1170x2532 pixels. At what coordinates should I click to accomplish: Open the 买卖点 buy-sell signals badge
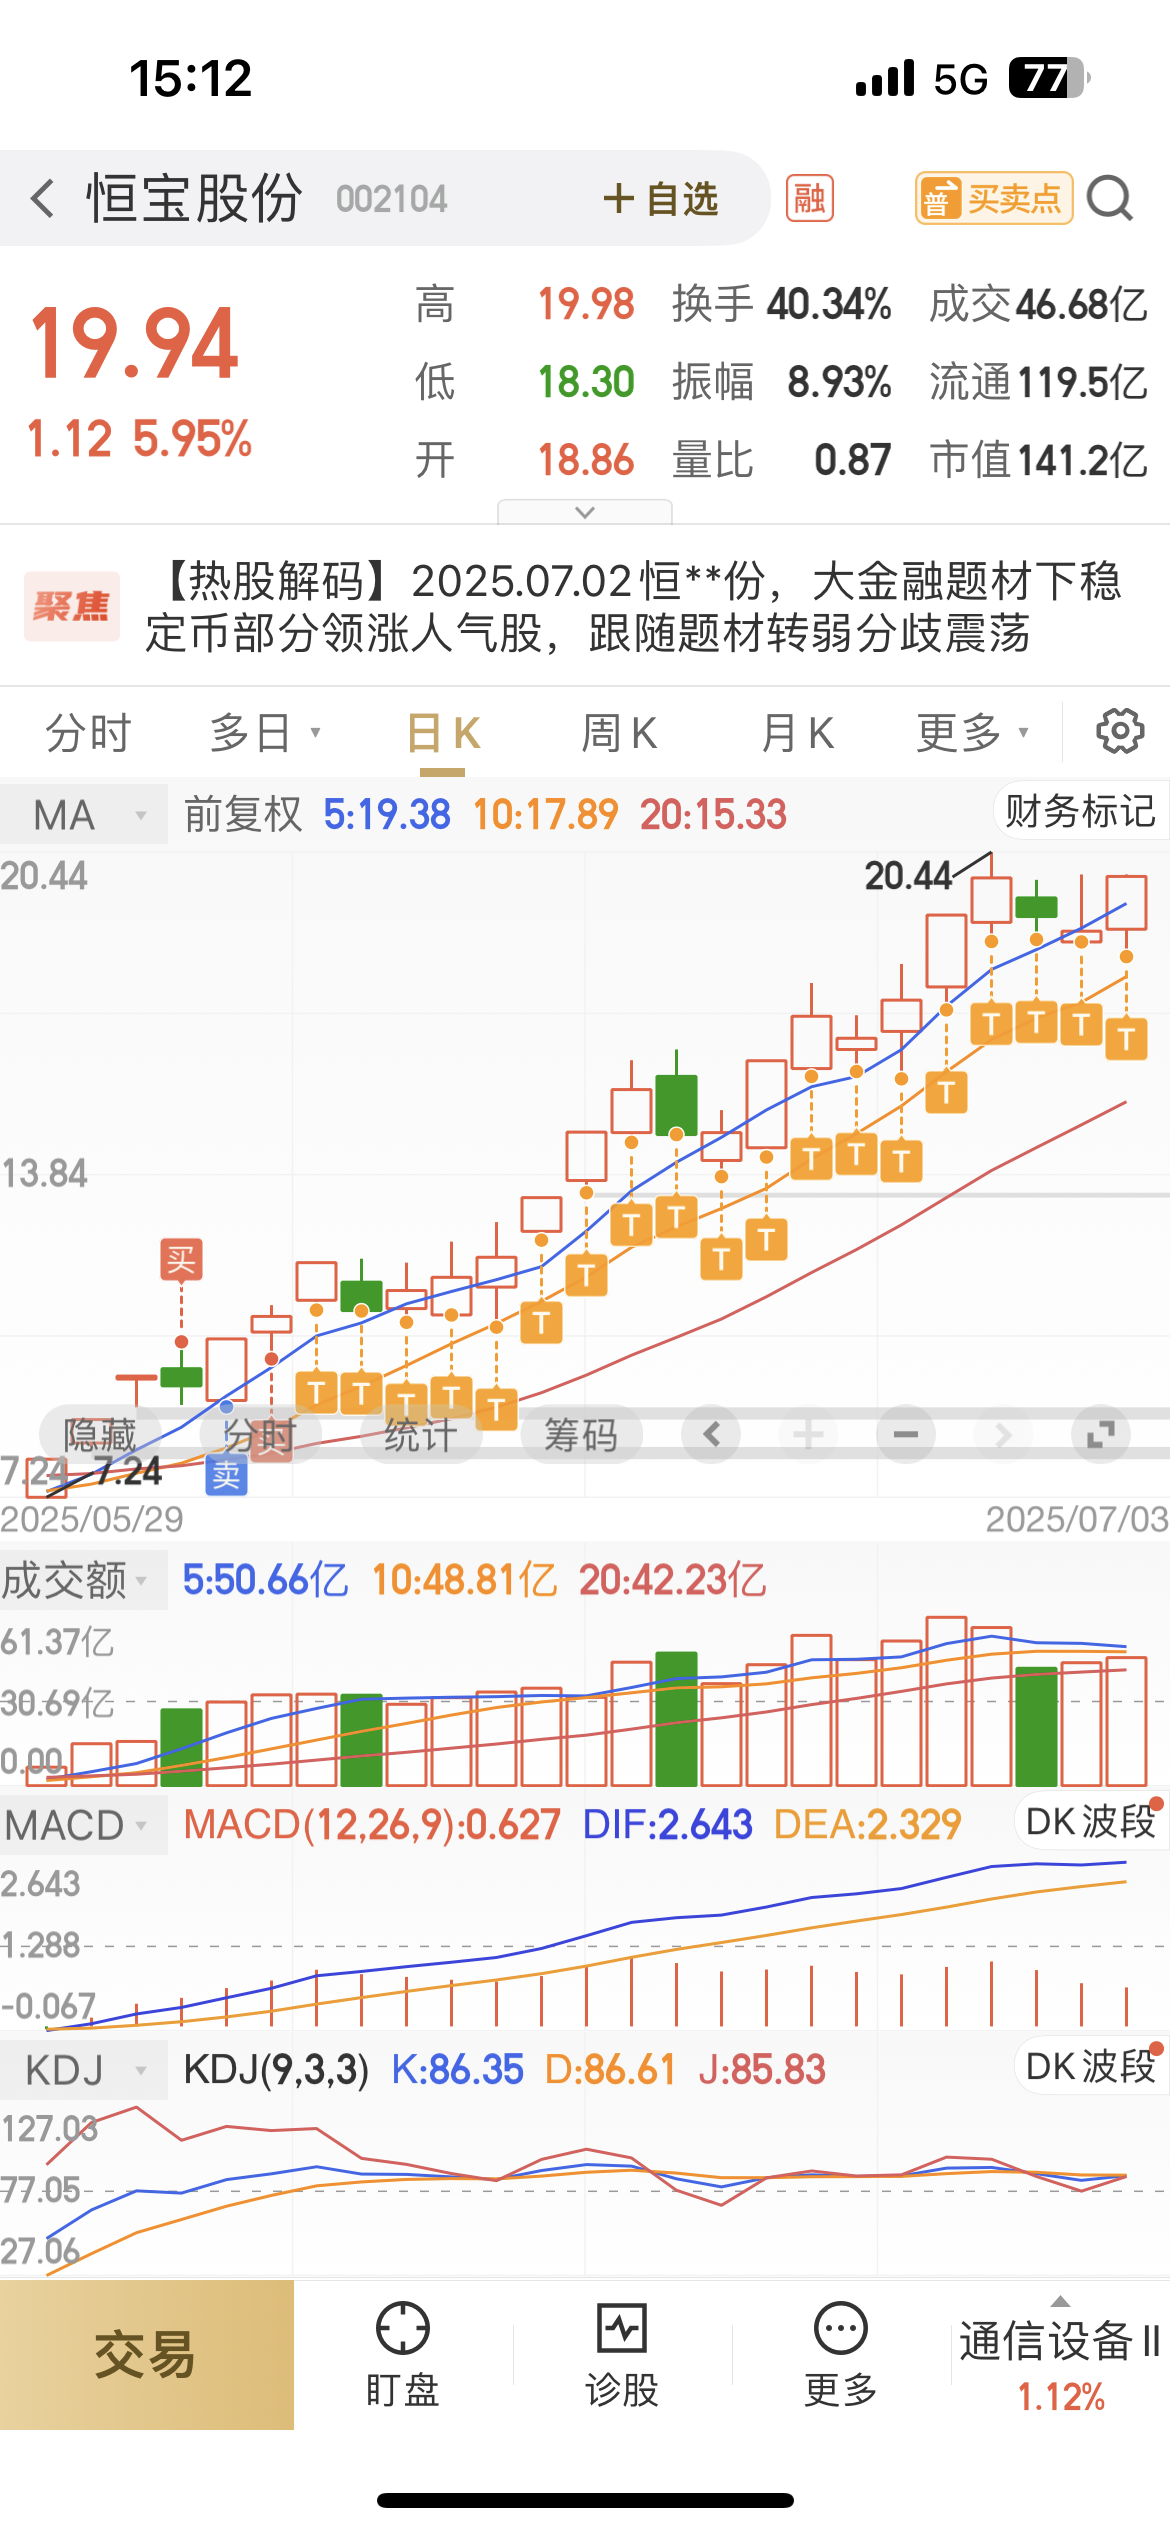pyautogui.click(x=994, y=198)
